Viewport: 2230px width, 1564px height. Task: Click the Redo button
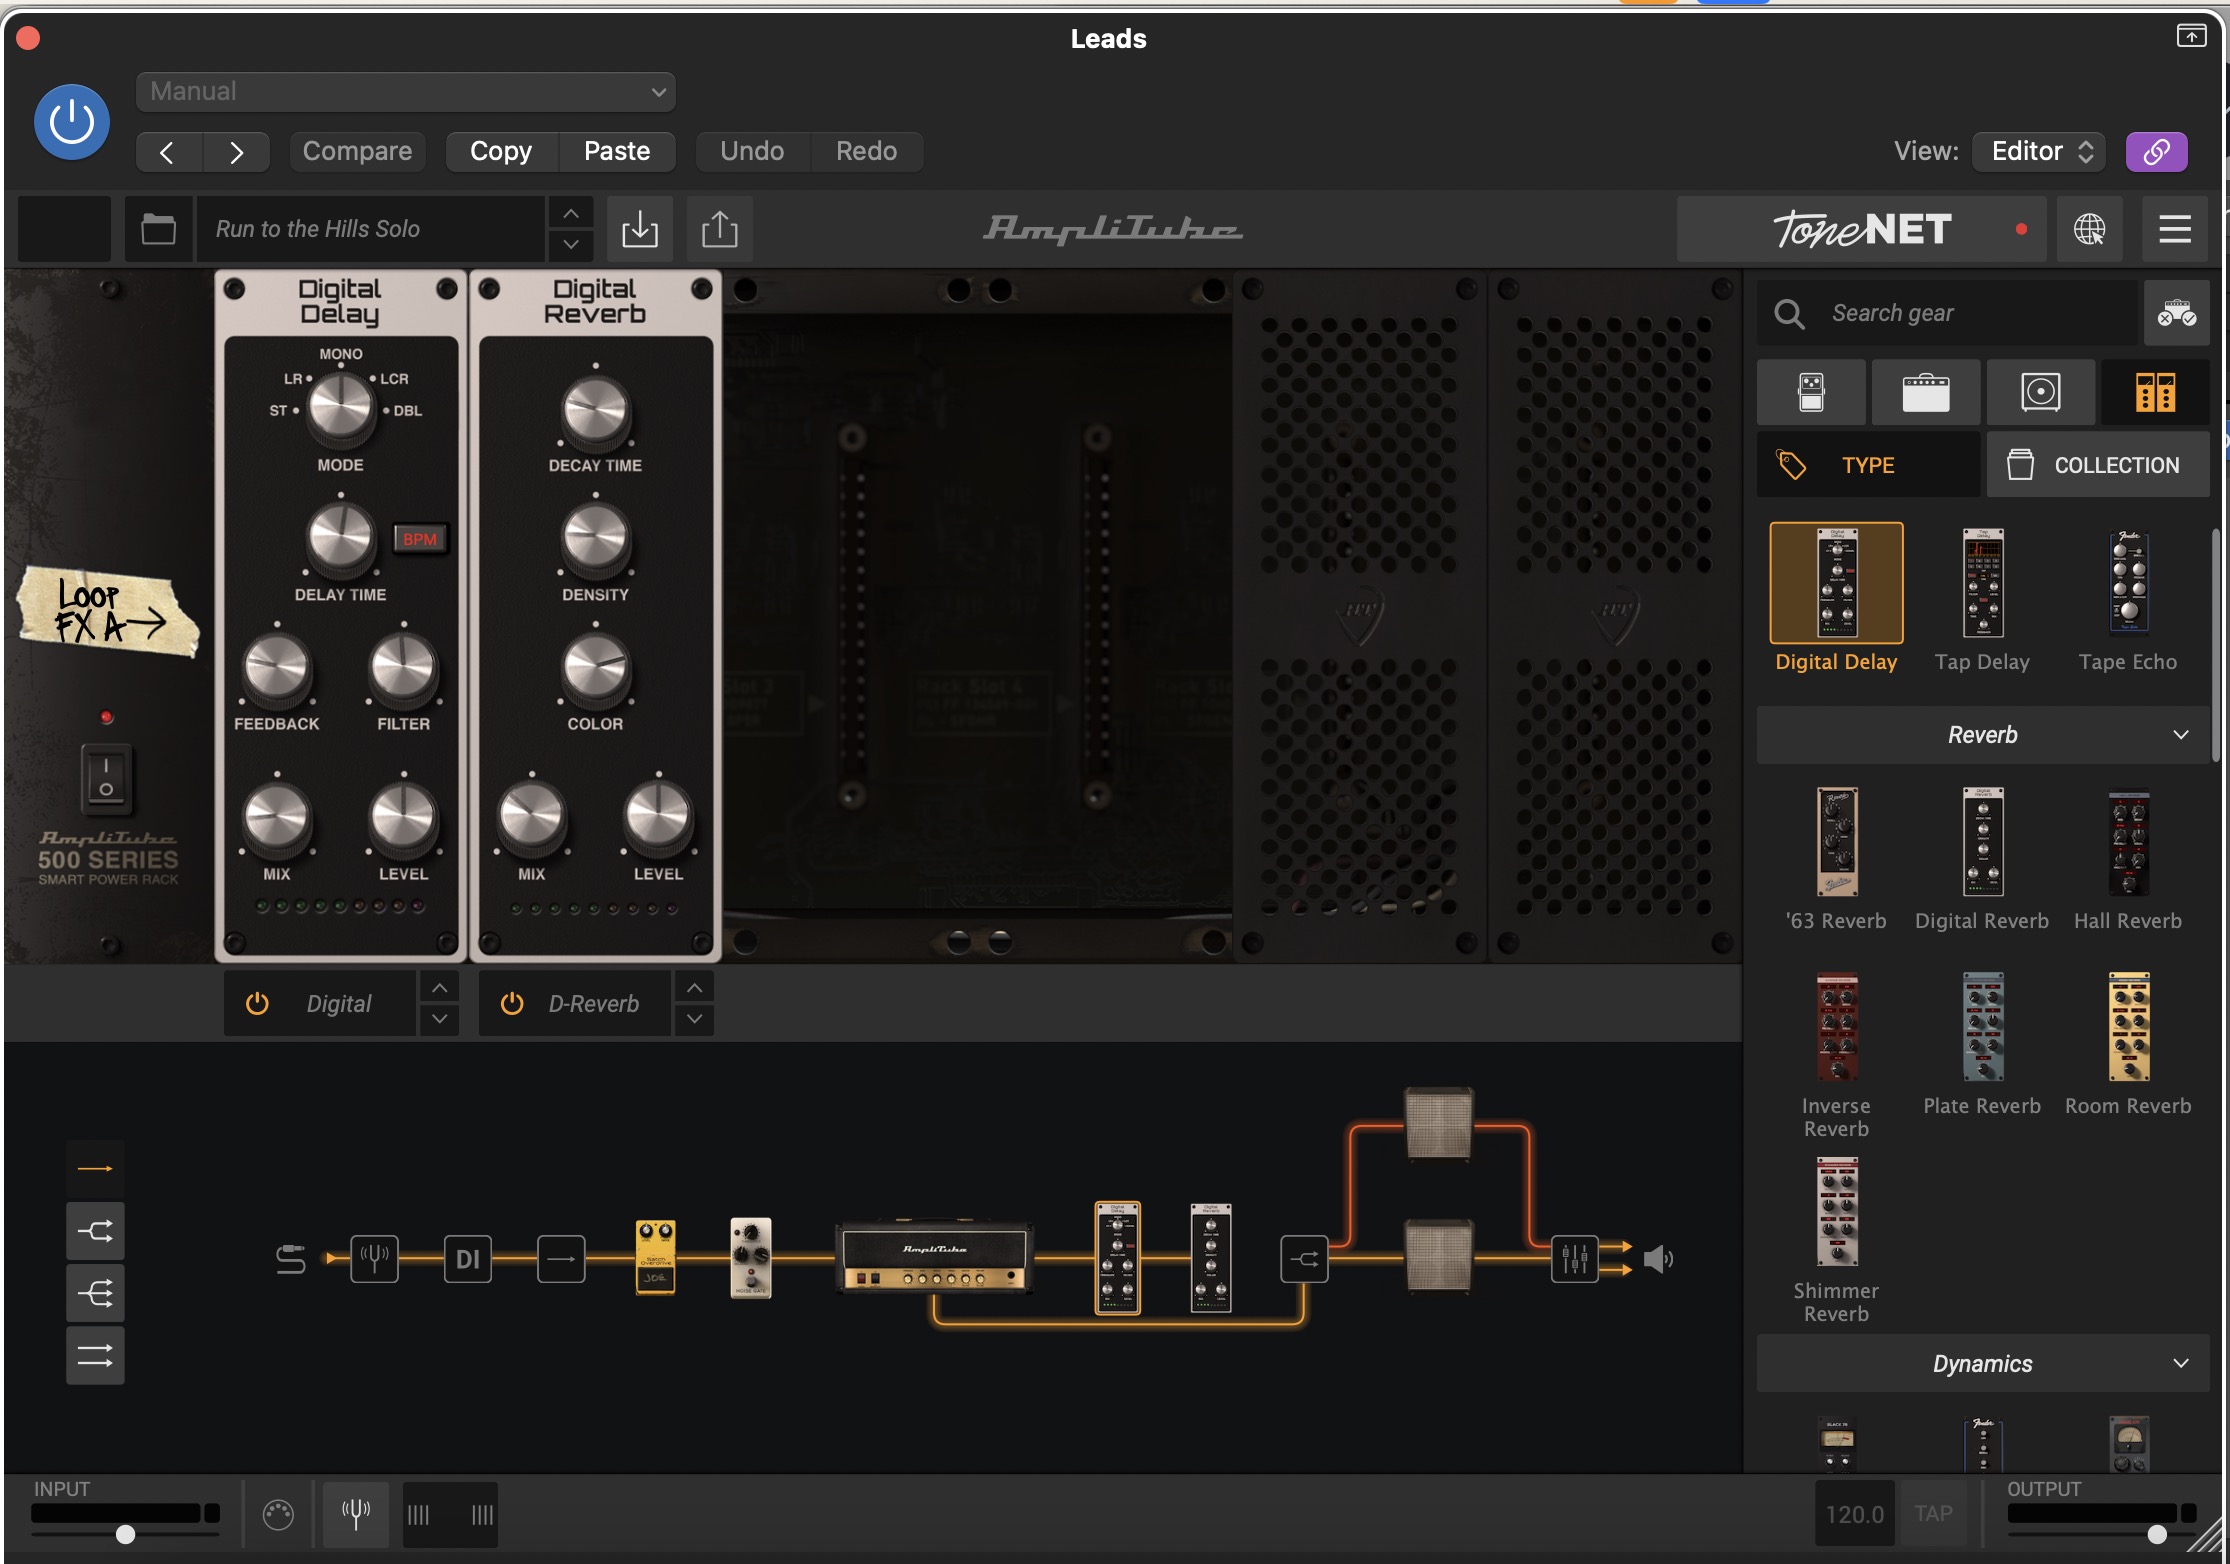tap(866, 151)
